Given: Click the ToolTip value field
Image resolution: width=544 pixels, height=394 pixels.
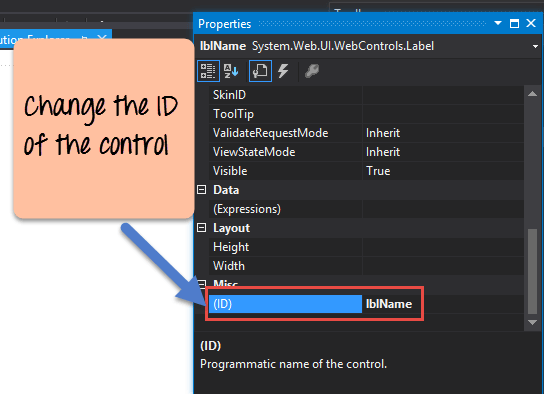Looking at the screenshot, I should pyautogui.click(x=443, y=114).
